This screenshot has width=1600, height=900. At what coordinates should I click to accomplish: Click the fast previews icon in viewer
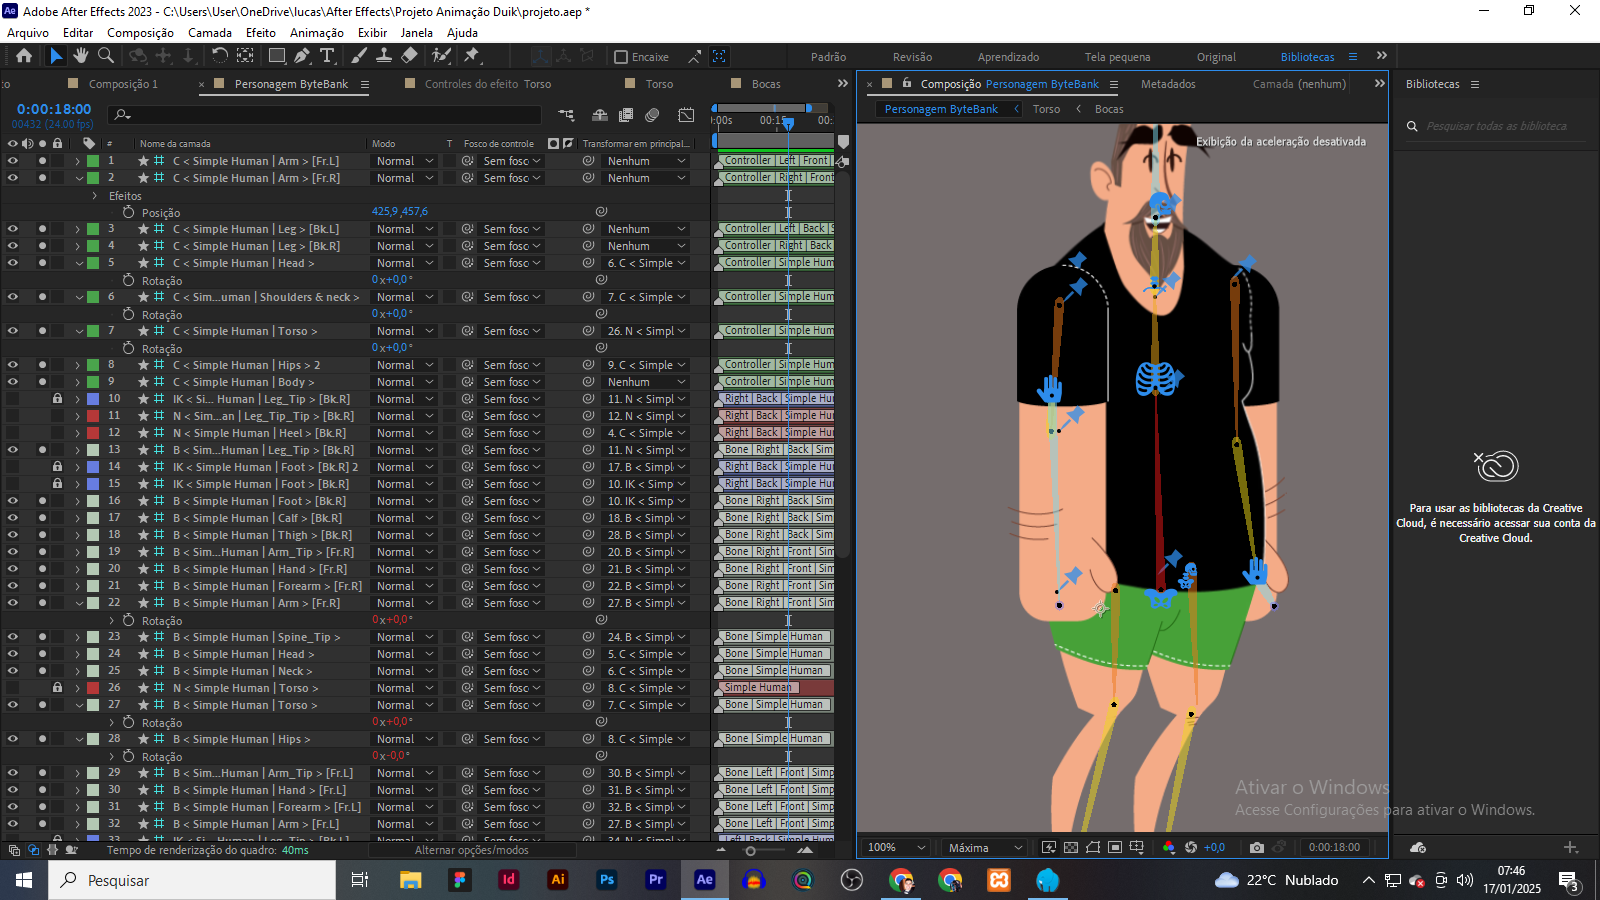tap(1049, 847)
